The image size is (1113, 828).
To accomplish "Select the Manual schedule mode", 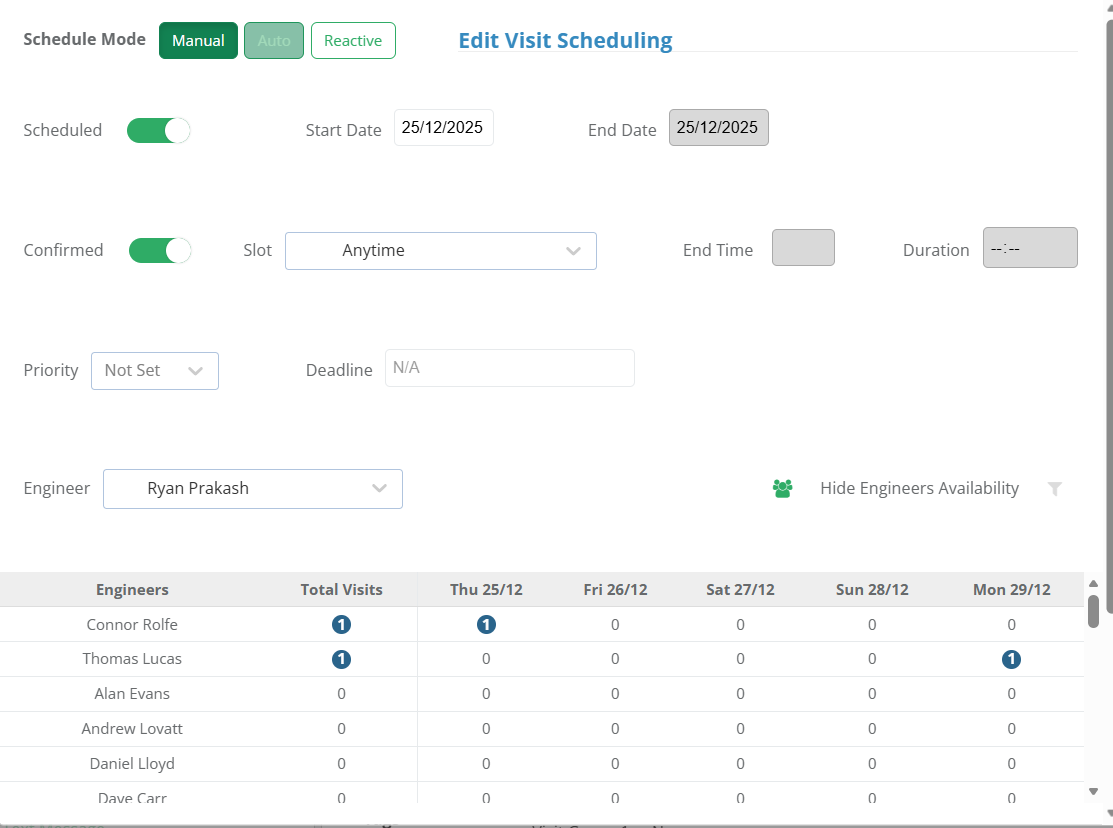I will click(x=198, y=40).
